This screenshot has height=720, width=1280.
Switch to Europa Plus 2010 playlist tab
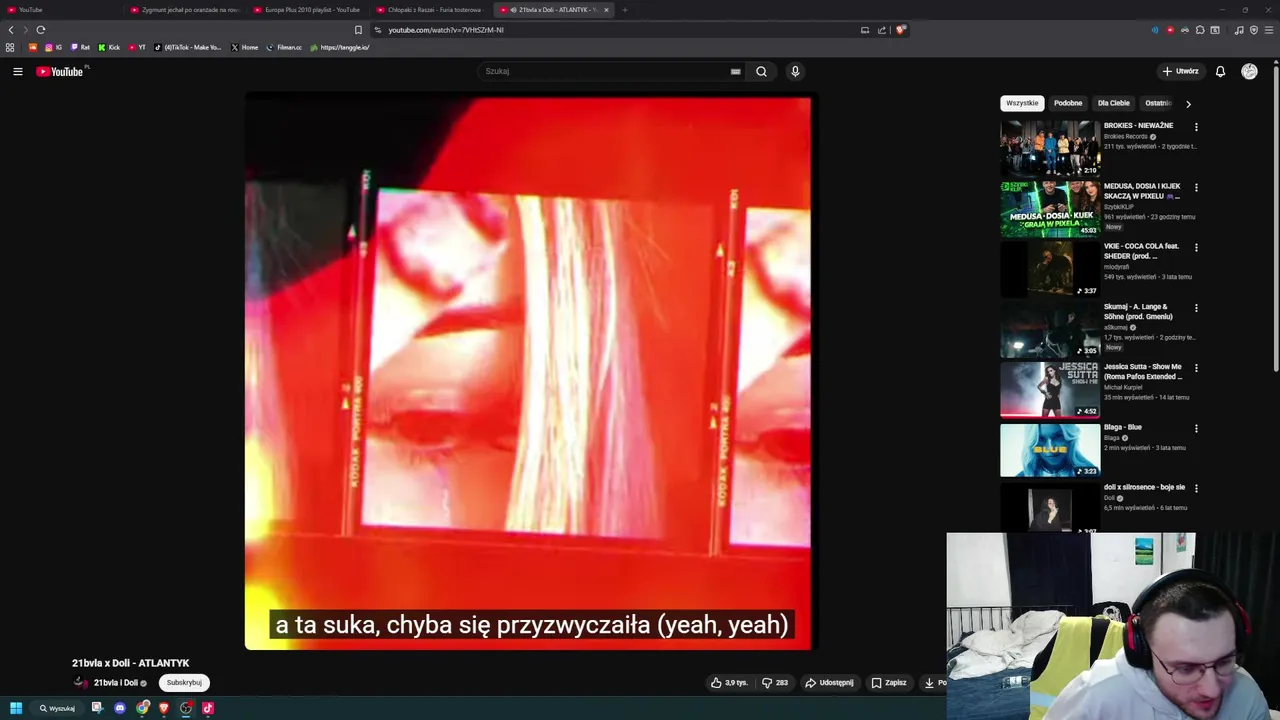pos(307,10)
